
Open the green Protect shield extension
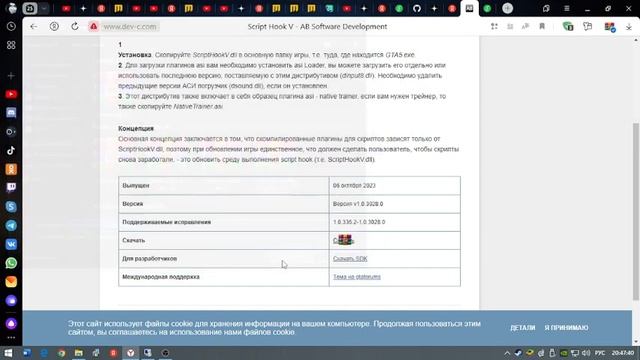tap(568, 27)
